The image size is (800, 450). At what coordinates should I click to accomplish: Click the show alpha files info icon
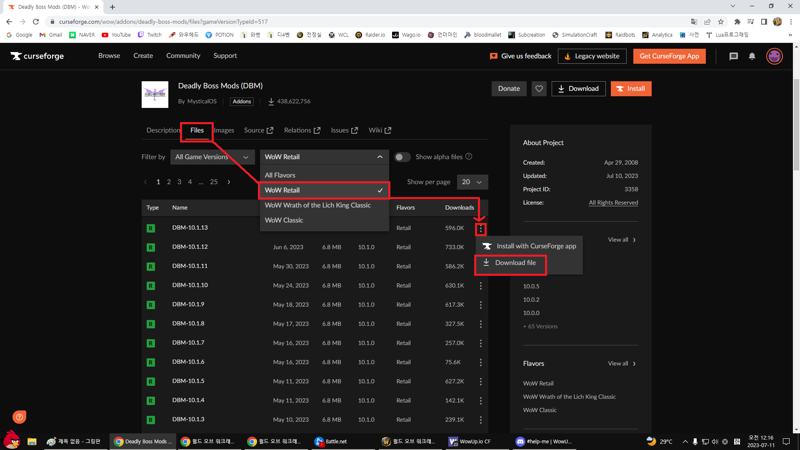tap(468, 157)
